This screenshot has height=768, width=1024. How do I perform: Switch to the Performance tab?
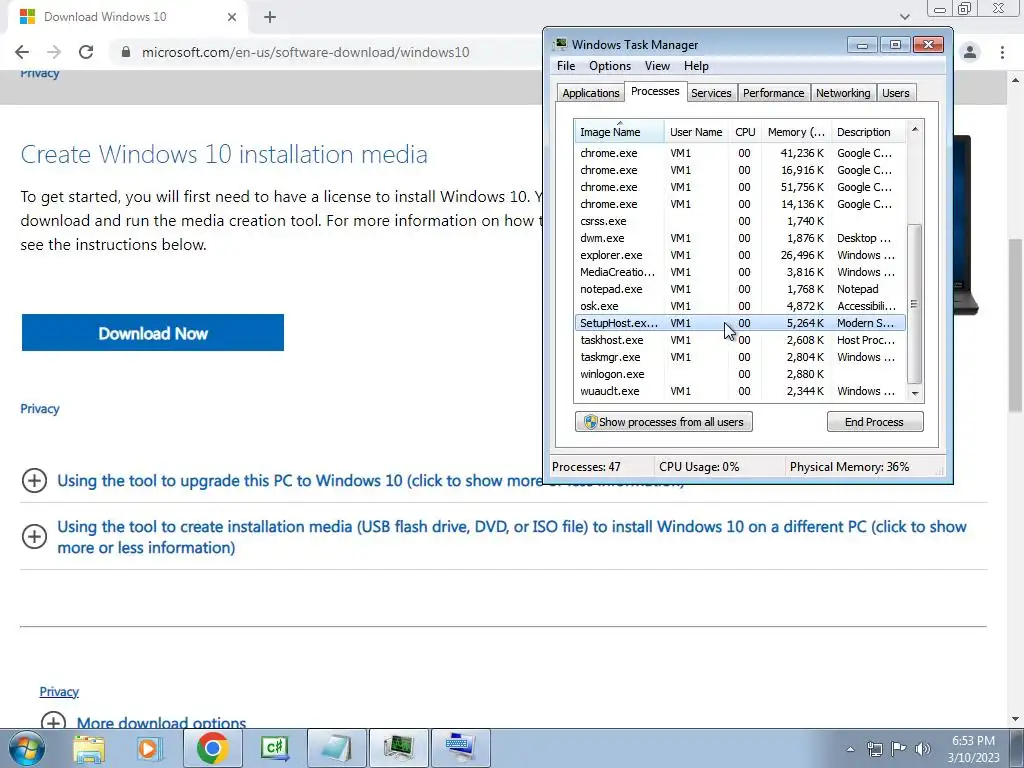[773, 93]
